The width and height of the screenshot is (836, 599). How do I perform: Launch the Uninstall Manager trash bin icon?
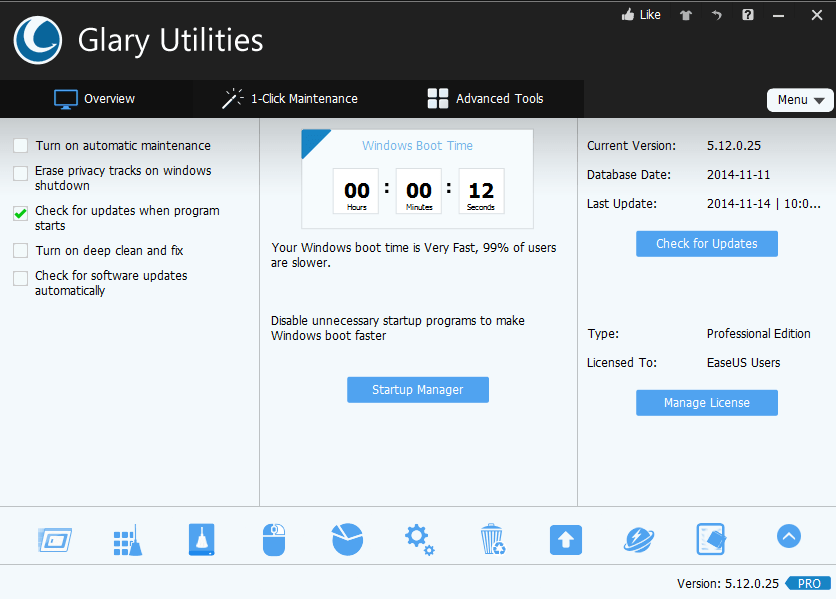coord(492,540)
